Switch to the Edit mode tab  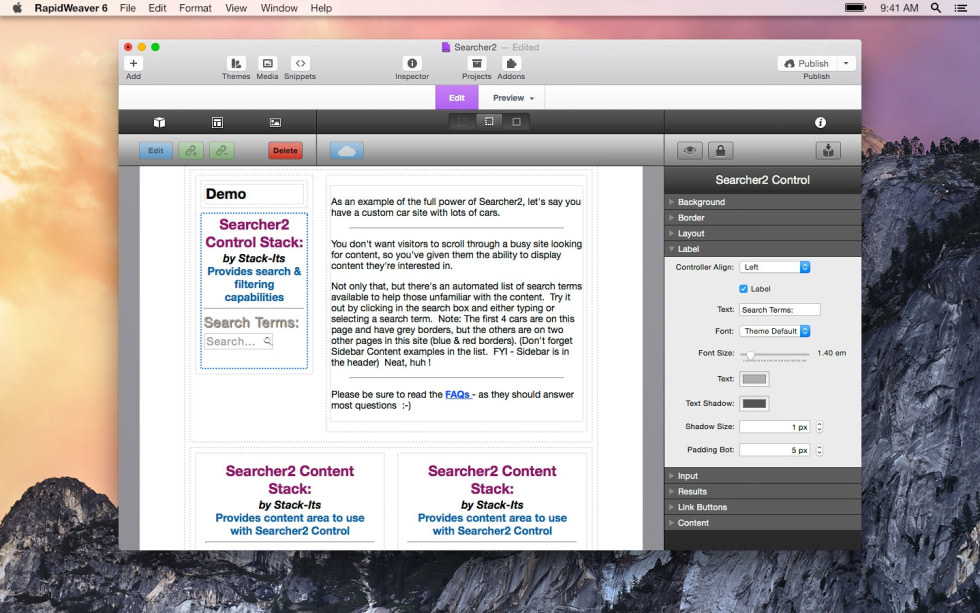tap(457, 97)
